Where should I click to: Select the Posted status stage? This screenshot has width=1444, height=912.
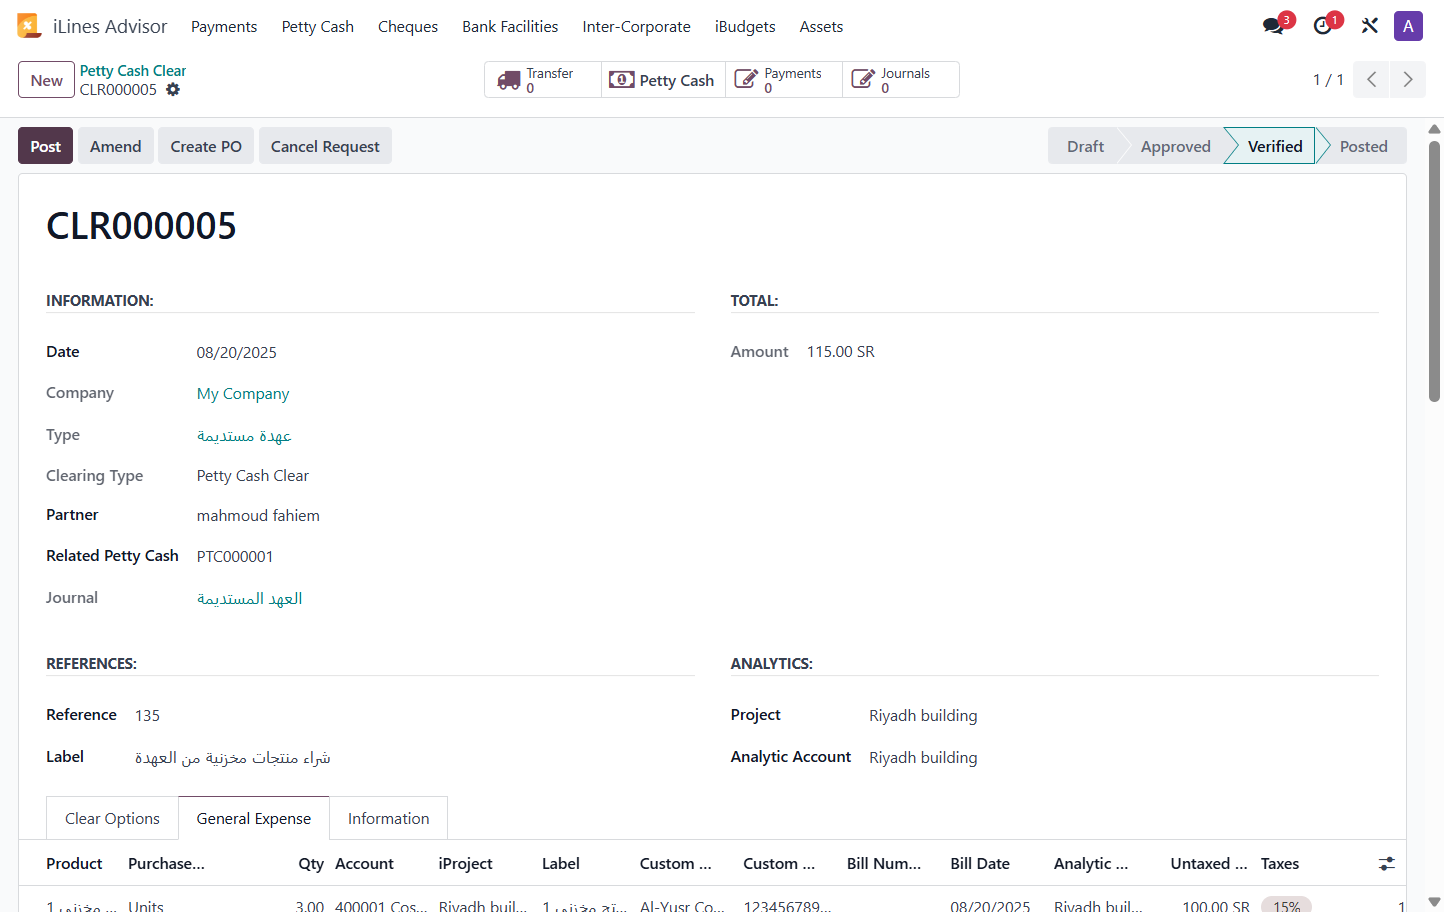click(1363, 146)
